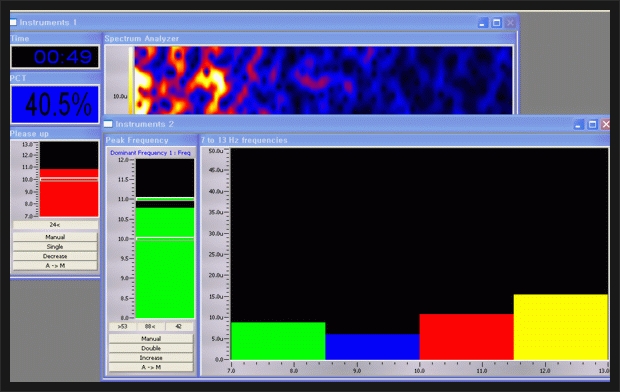Click the Instruments 2 window title icon
This screenshot has height=392, width=620.
pyautogui.click(x=108, y=124)
